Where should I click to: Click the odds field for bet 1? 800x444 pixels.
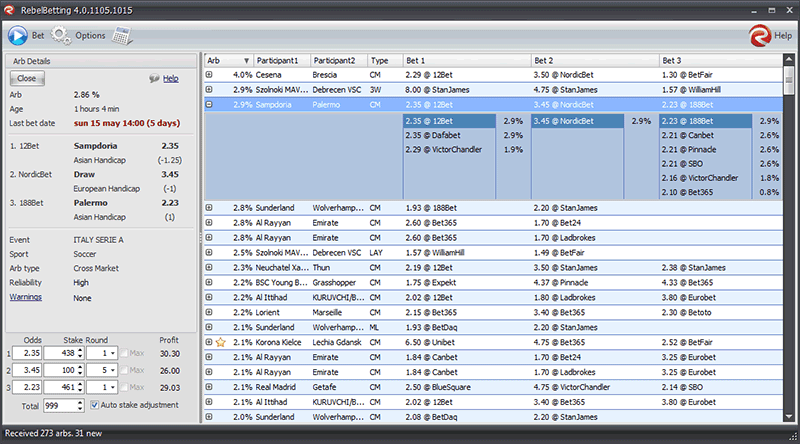point(27,353)
